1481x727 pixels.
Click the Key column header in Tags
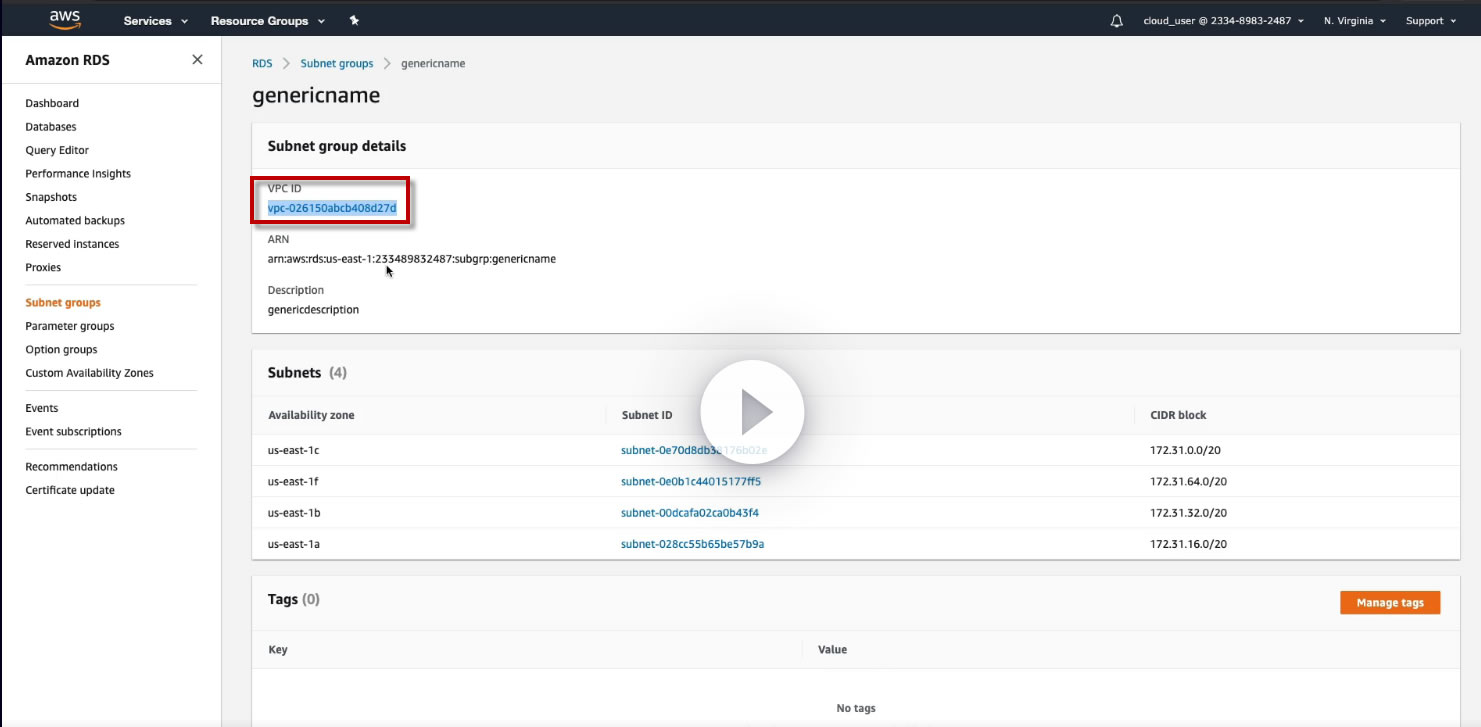point(278,650)
